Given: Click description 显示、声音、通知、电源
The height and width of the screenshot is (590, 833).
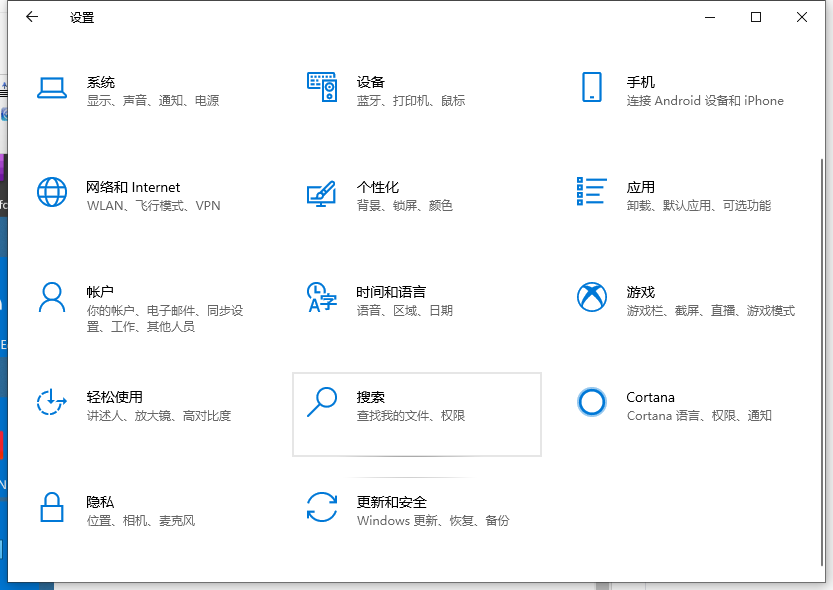Looking at the screenshot, I should click(153, 100).
